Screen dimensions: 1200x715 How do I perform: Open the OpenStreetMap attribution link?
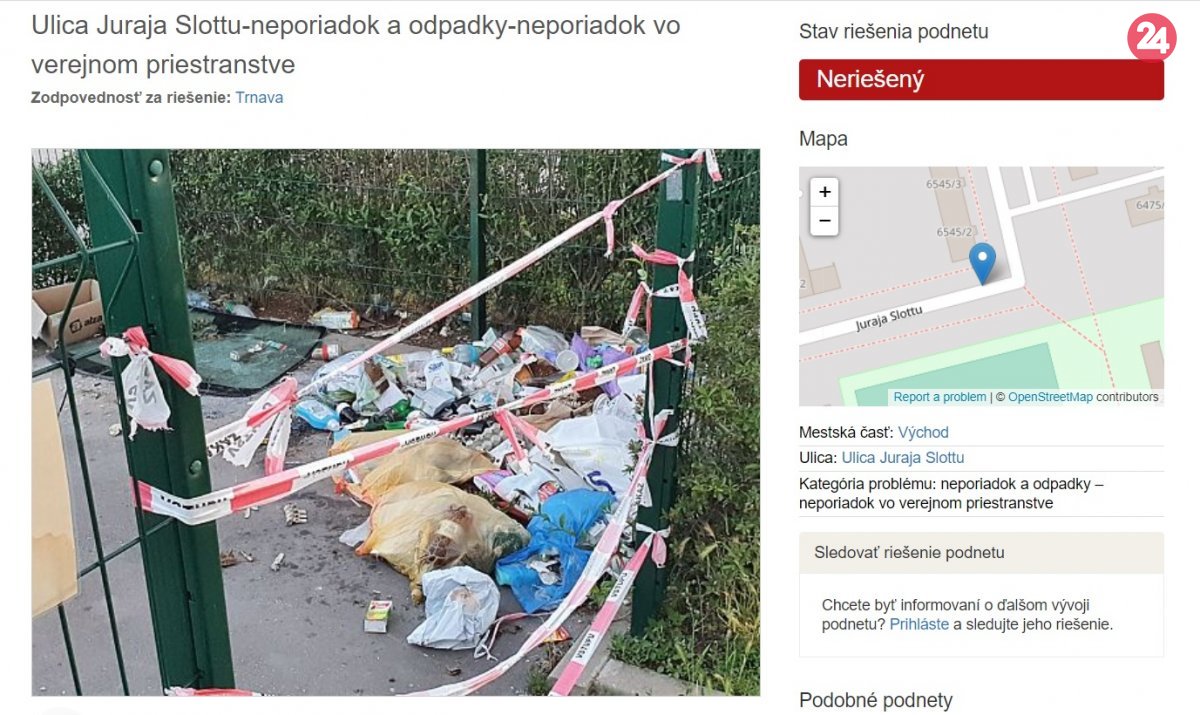(1050, 397)
